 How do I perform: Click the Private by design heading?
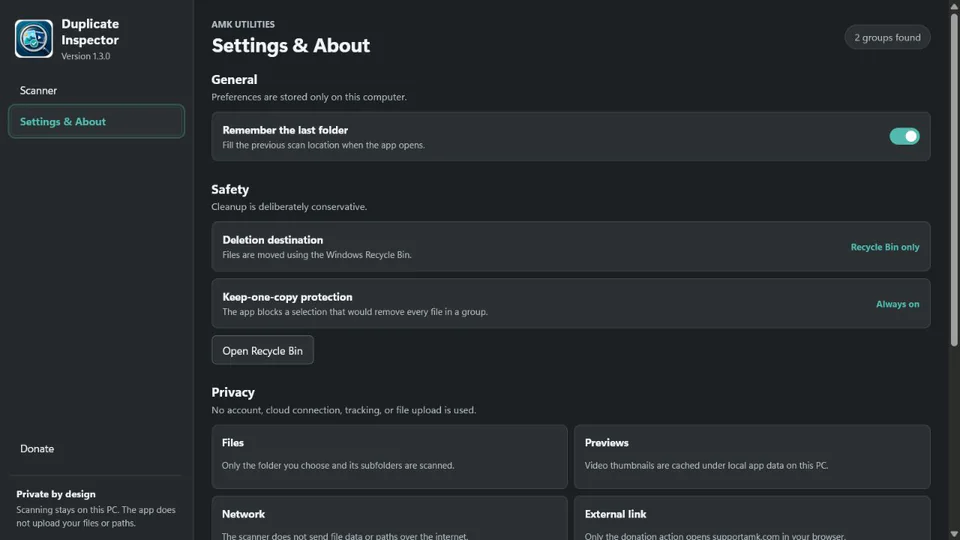click(56, 494)
